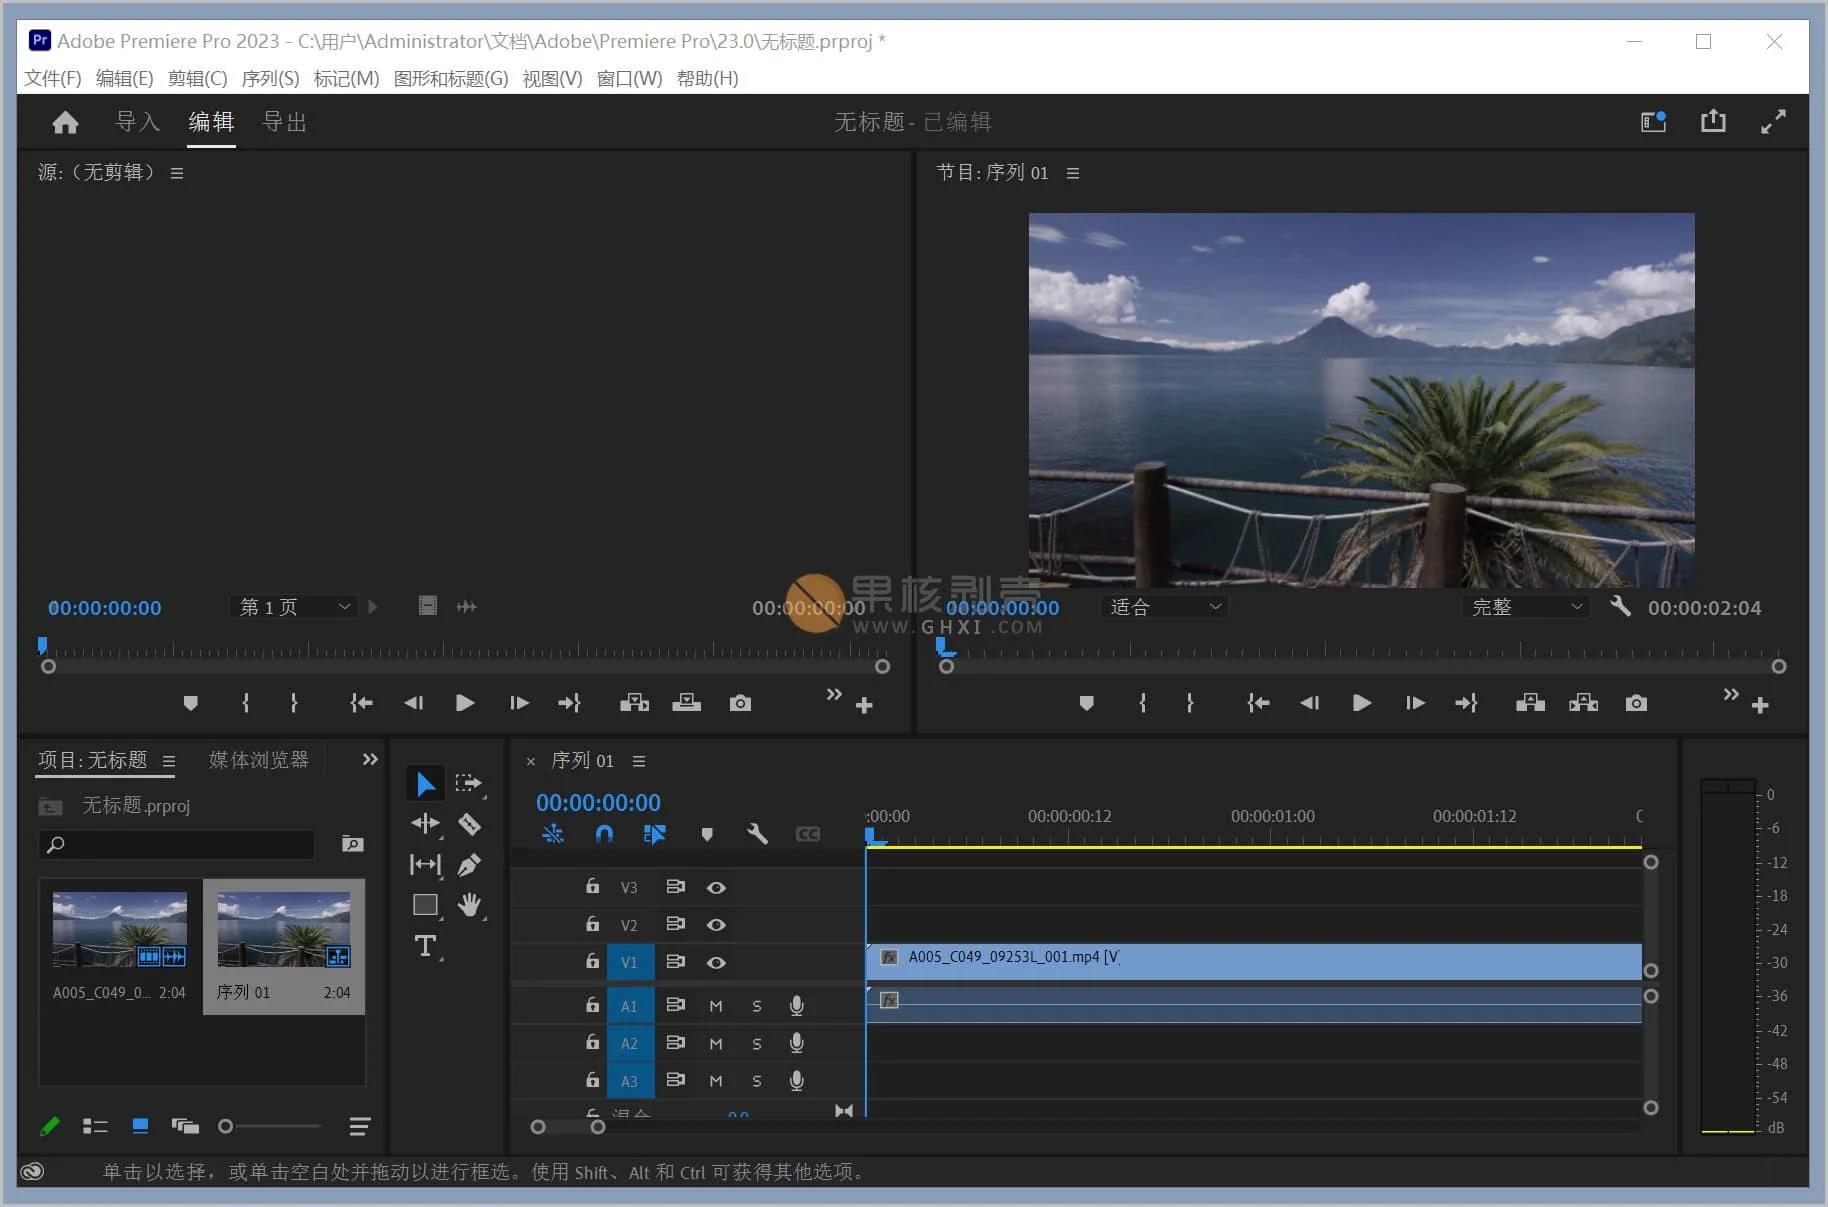Switch to the 媒体浏览器 tab
Image resolution: width=1828 pixels, height=1207 pixels.
coord(258,760)
